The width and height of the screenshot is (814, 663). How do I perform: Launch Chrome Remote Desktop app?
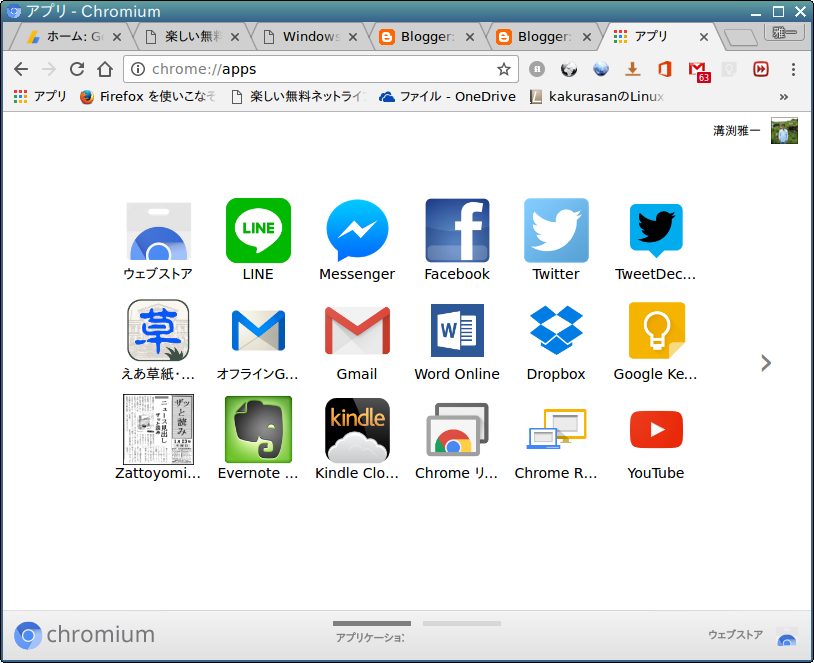[x=556, y=429]
